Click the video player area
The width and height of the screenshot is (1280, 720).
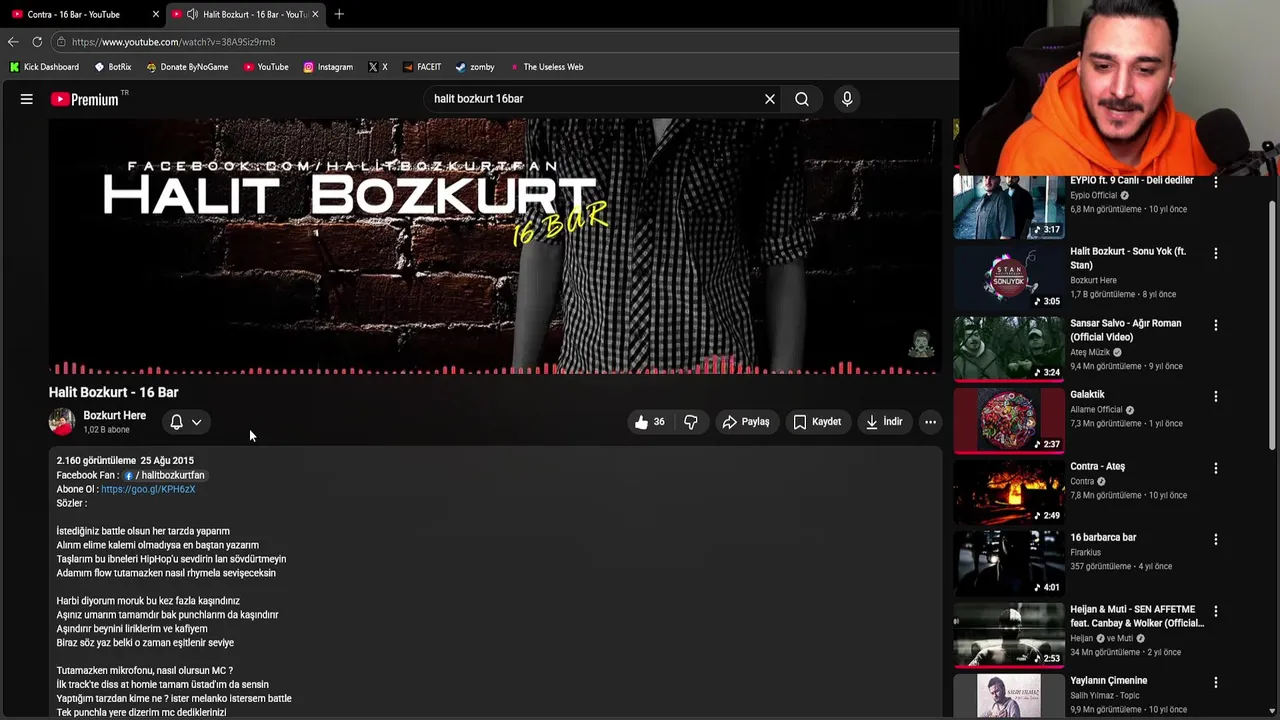pyautogui.click(x=495, y=246)
